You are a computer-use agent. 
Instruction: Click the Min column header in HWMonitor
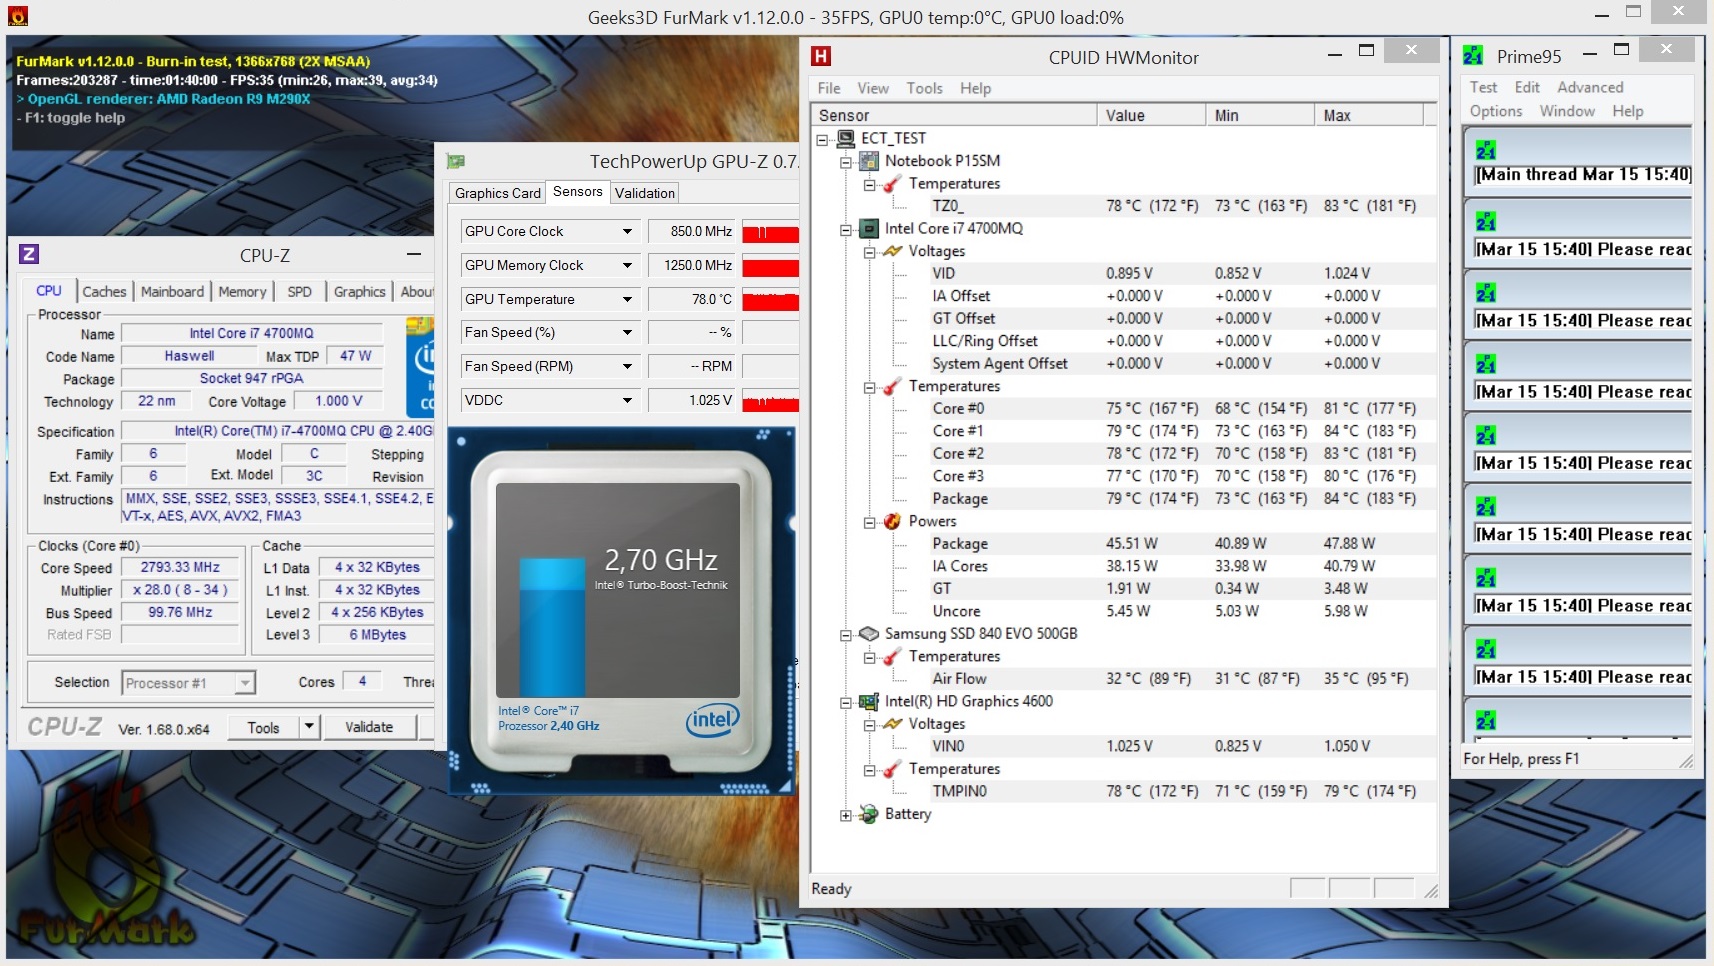coord(1260,115)
